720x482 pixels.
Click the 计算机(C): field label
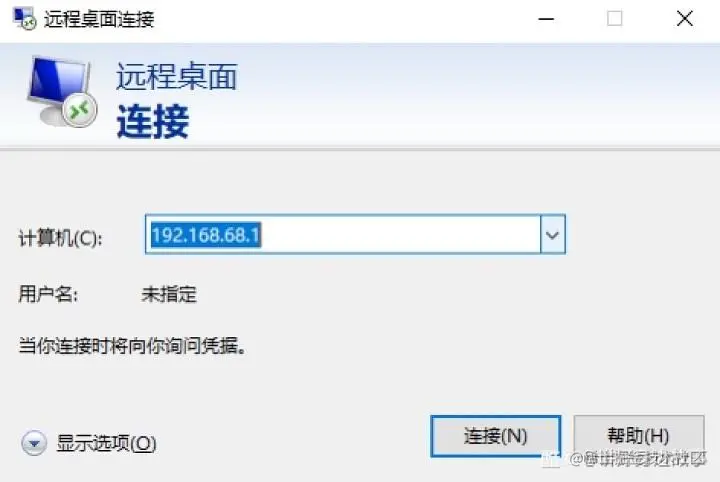60,238
